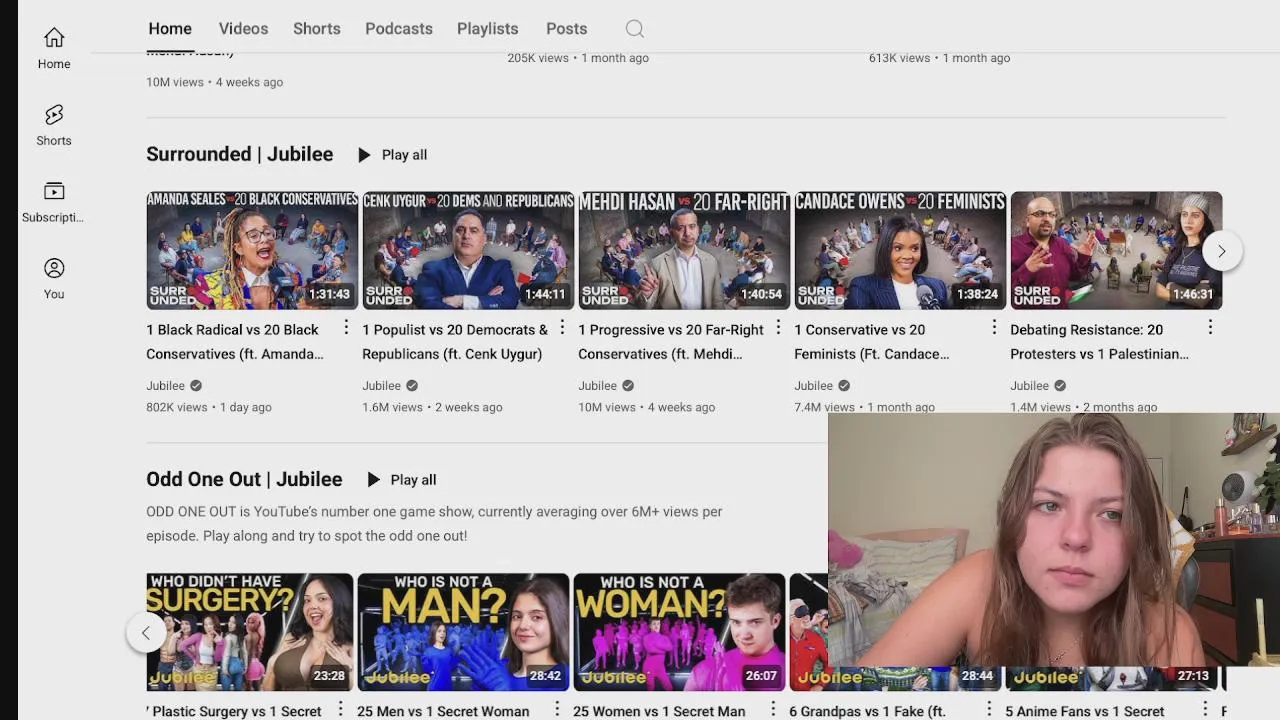Image resolution: width=1280 pixels, height=720 pixels.
Task: Open the title '5 Anime Fans vs 1 Secret'
Action: click(1084, 711)
